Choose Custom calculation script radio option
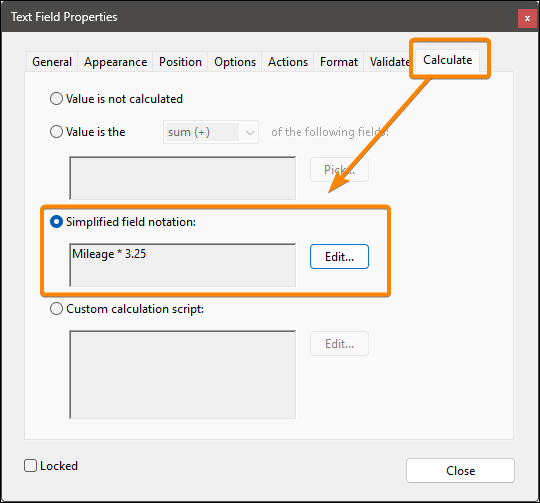The height and width of the screenshot is (503, 540). point(56,308)
